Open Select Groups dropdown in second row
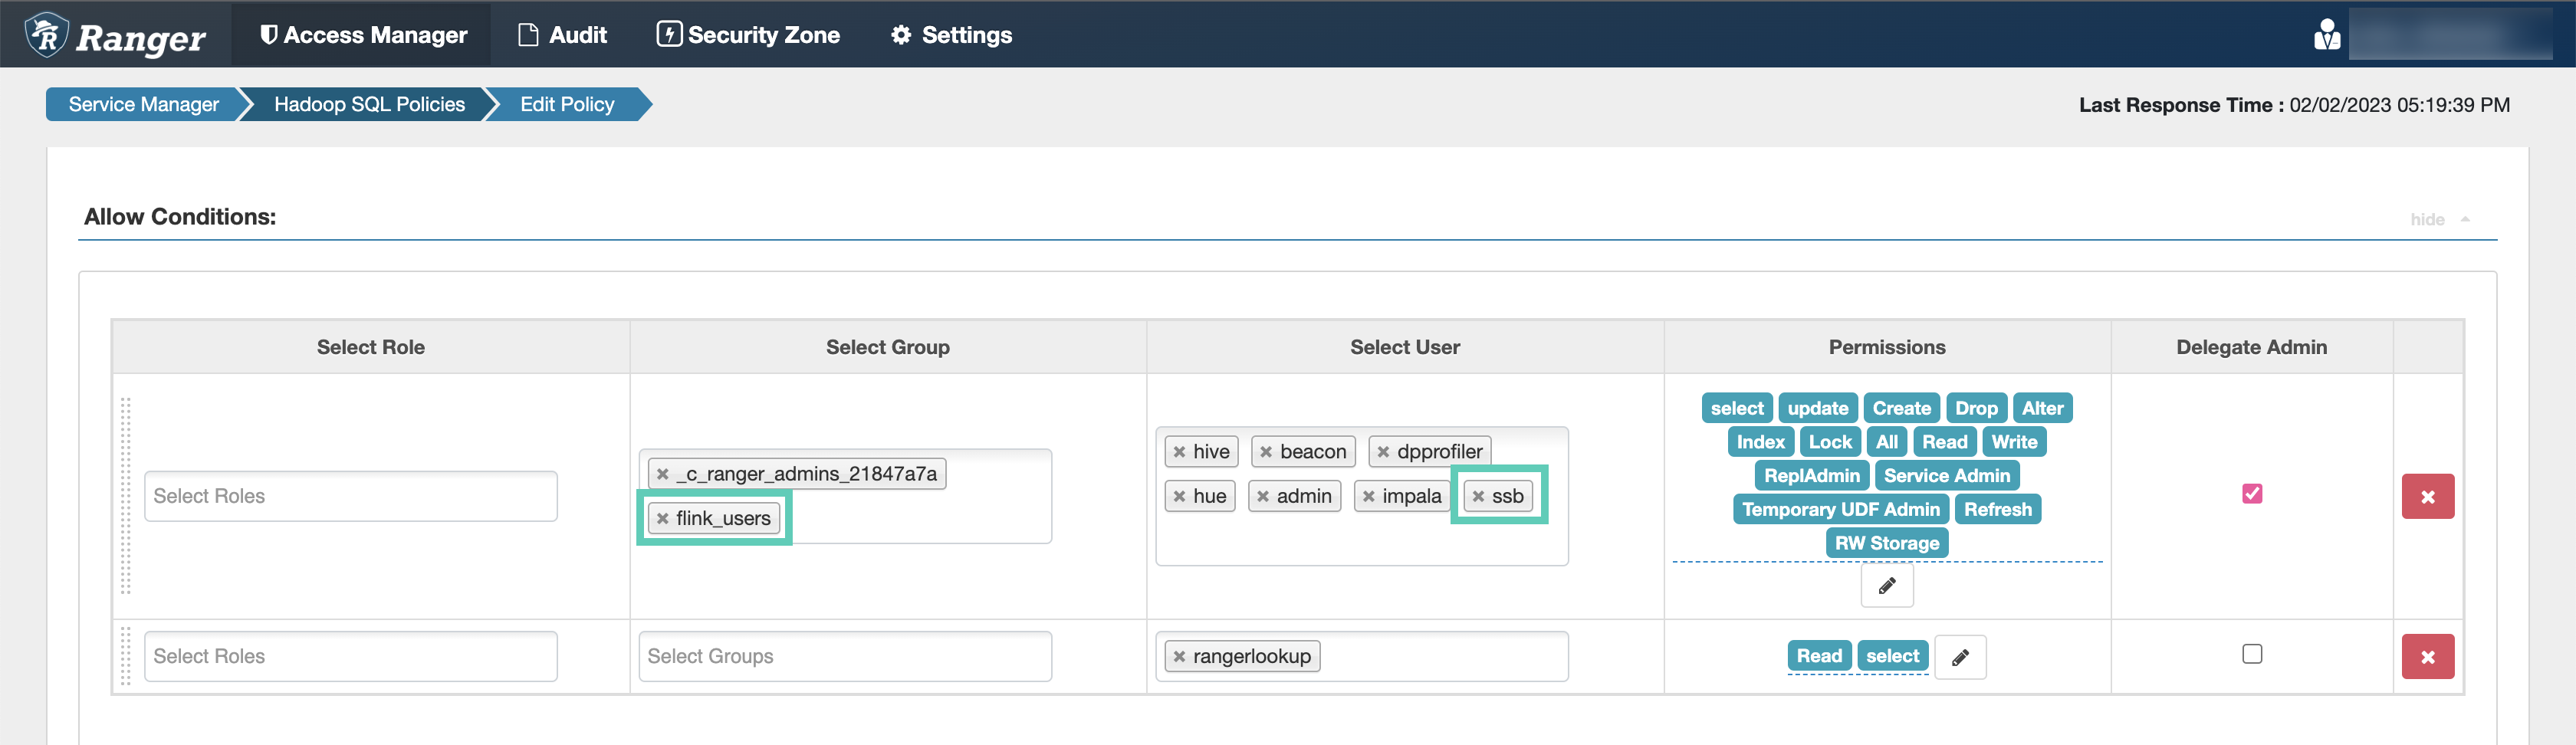 pyautogui.click(x=844, y=657)
